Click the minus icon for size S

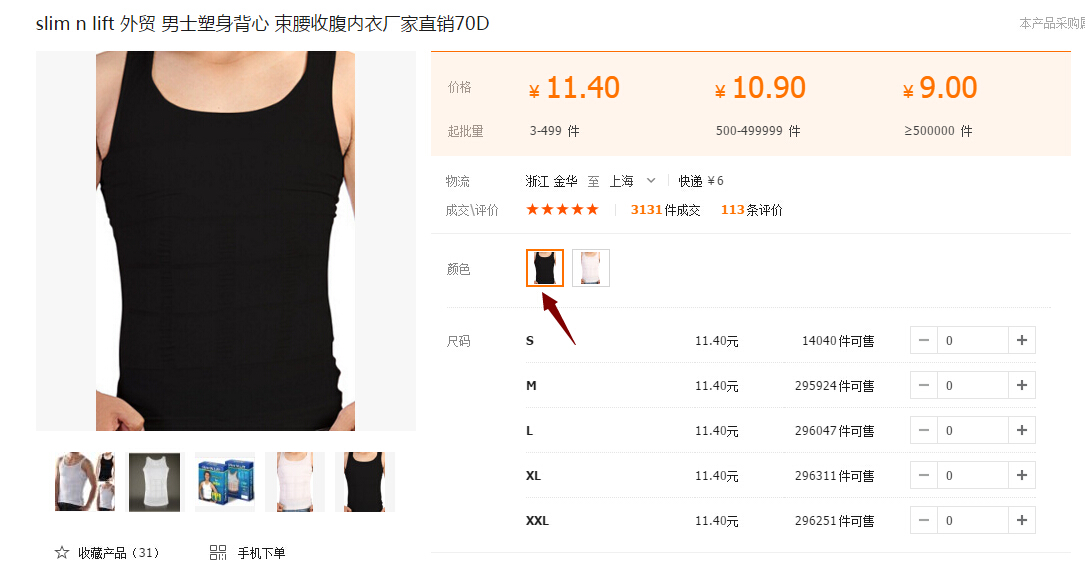(x=924, y=340)
